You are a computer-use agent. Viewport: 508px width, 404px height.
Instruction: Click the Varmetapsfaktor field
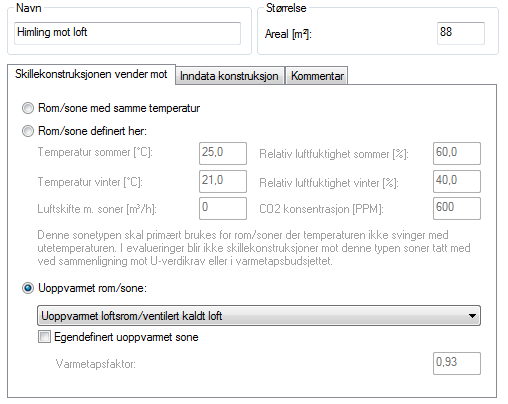(x=457, y=363)
